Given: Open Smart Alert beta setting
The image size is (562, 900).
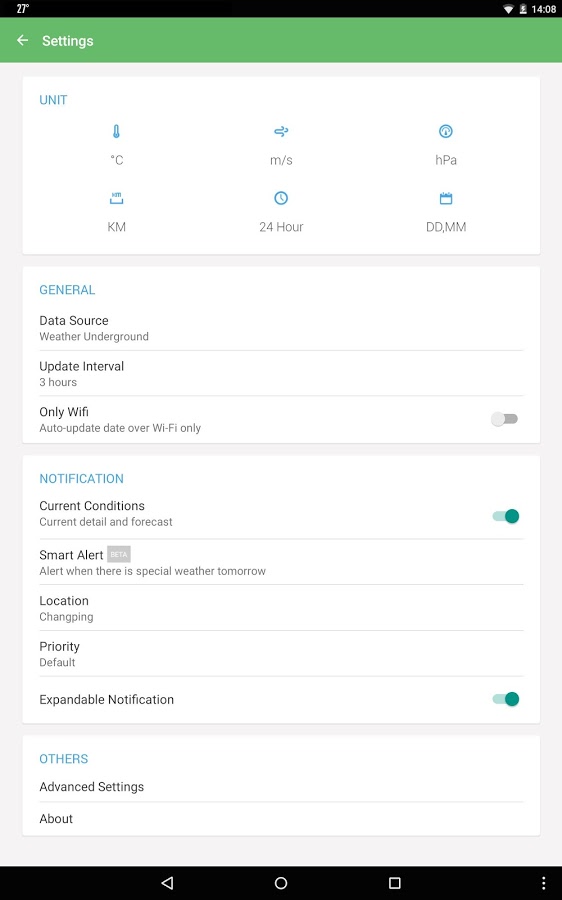Looking at the screenshot, I should point(281,562).
